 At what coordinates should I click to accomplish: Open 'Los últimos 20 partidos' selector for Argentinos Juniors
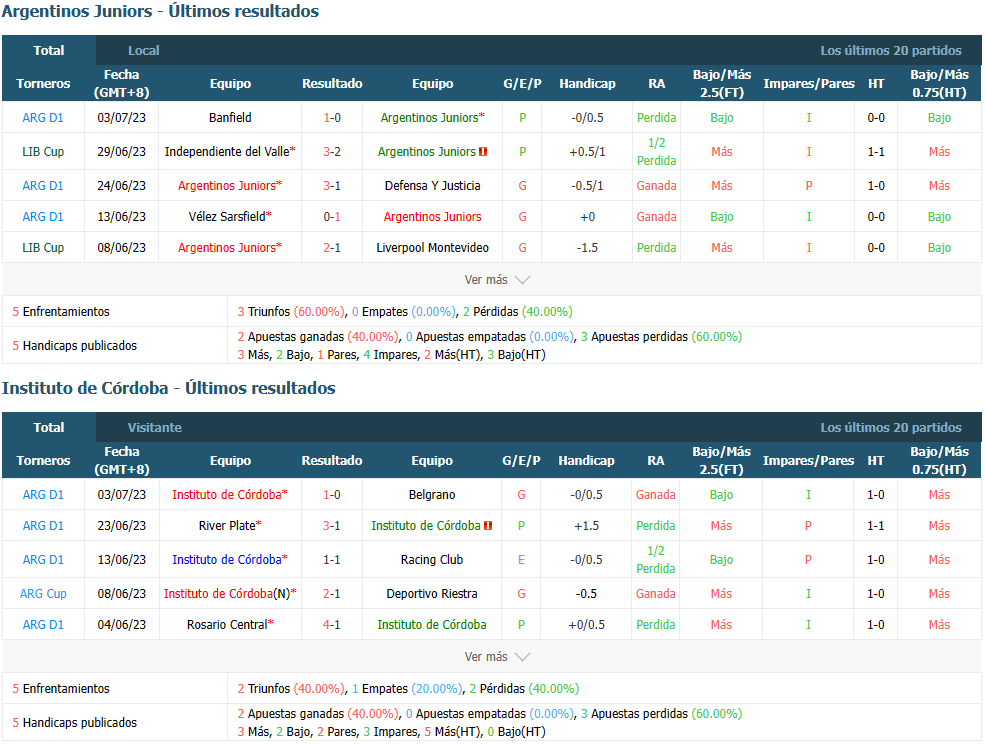click(890, 50)
